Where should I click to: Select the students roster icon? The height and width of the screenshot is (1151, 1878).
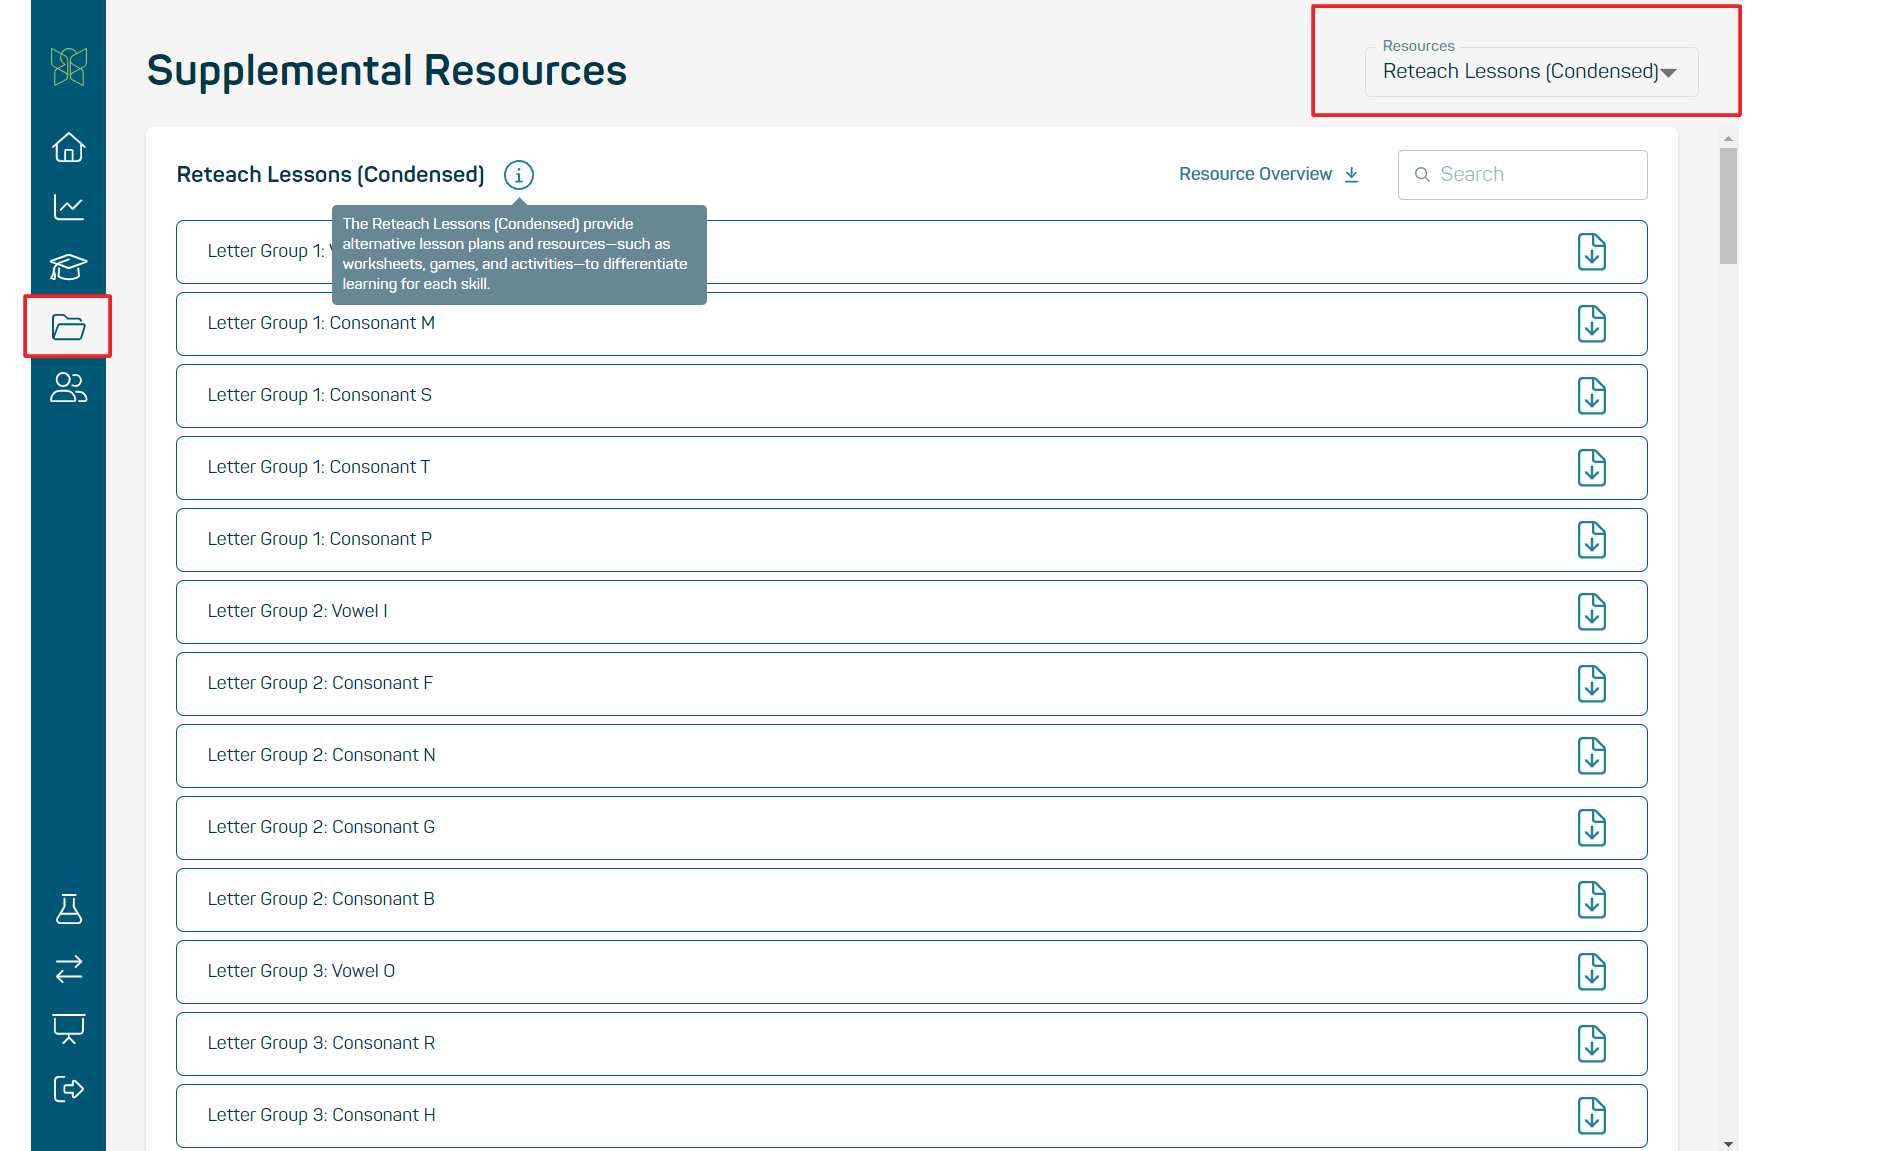coord(67,388)
